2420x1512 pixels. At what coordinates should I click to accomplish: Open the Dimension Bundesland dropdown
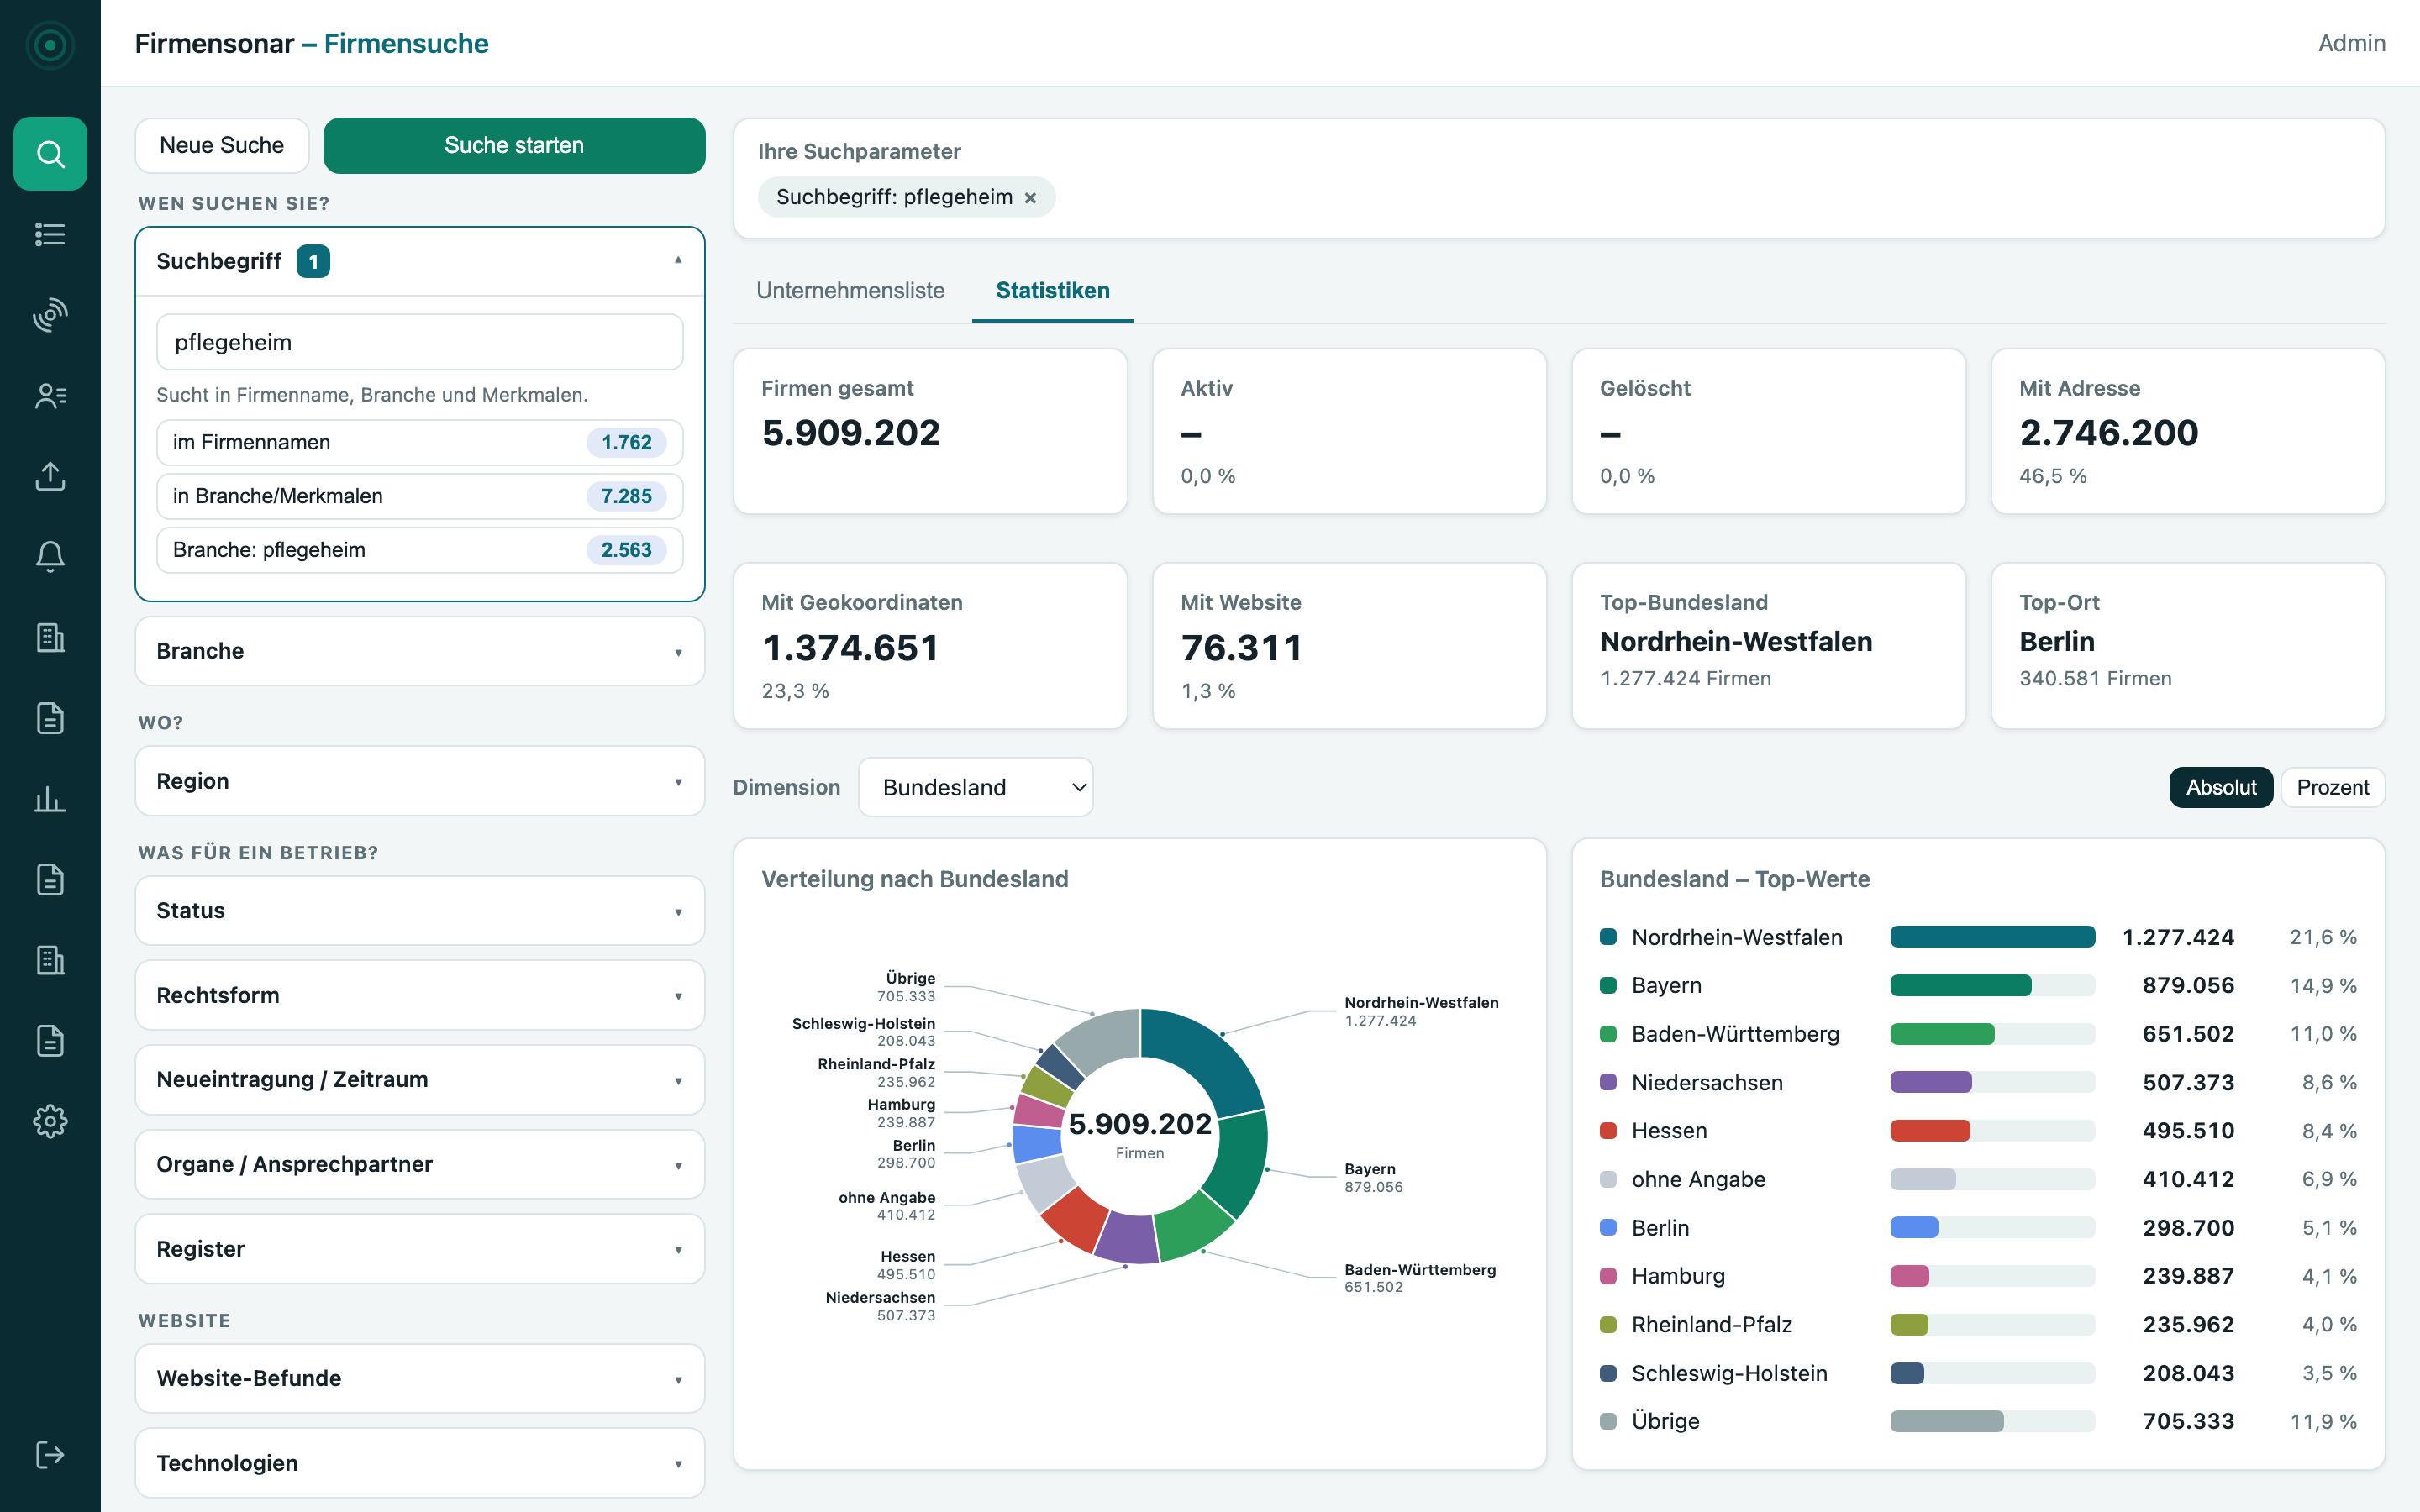976,787
